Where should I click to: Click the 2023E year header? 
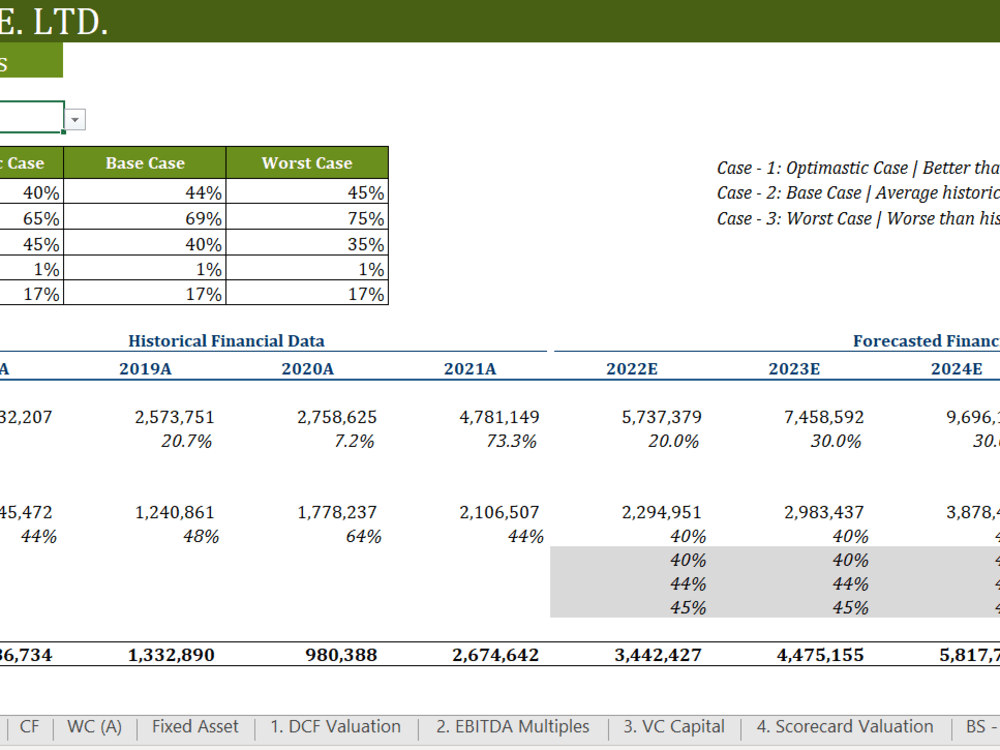(794, 369)
